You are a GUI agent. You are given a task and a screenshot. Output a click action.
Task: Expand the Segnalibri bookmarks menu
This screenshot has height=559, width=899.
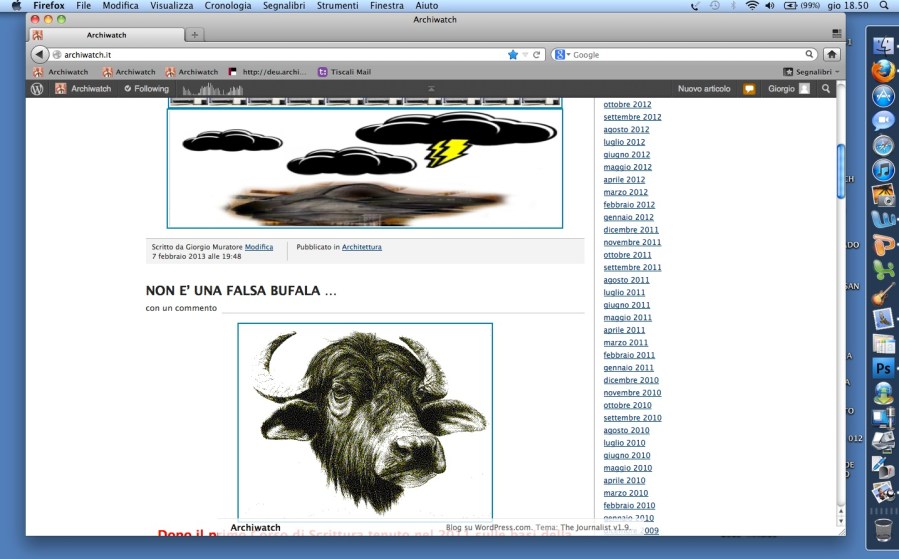coord(807,72)
